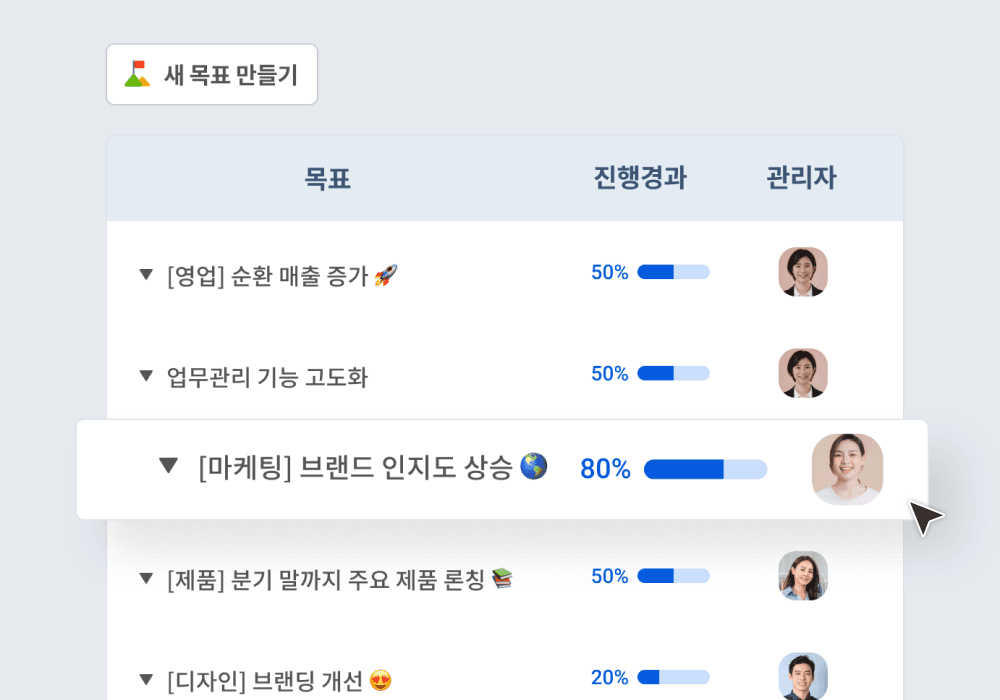Viewport: 1000px width, 700px height.
Task: Expand the [제품] 분기 말까지 주요 제품 론칭 row
Action: pyautogui.click(x=146, y=578)
